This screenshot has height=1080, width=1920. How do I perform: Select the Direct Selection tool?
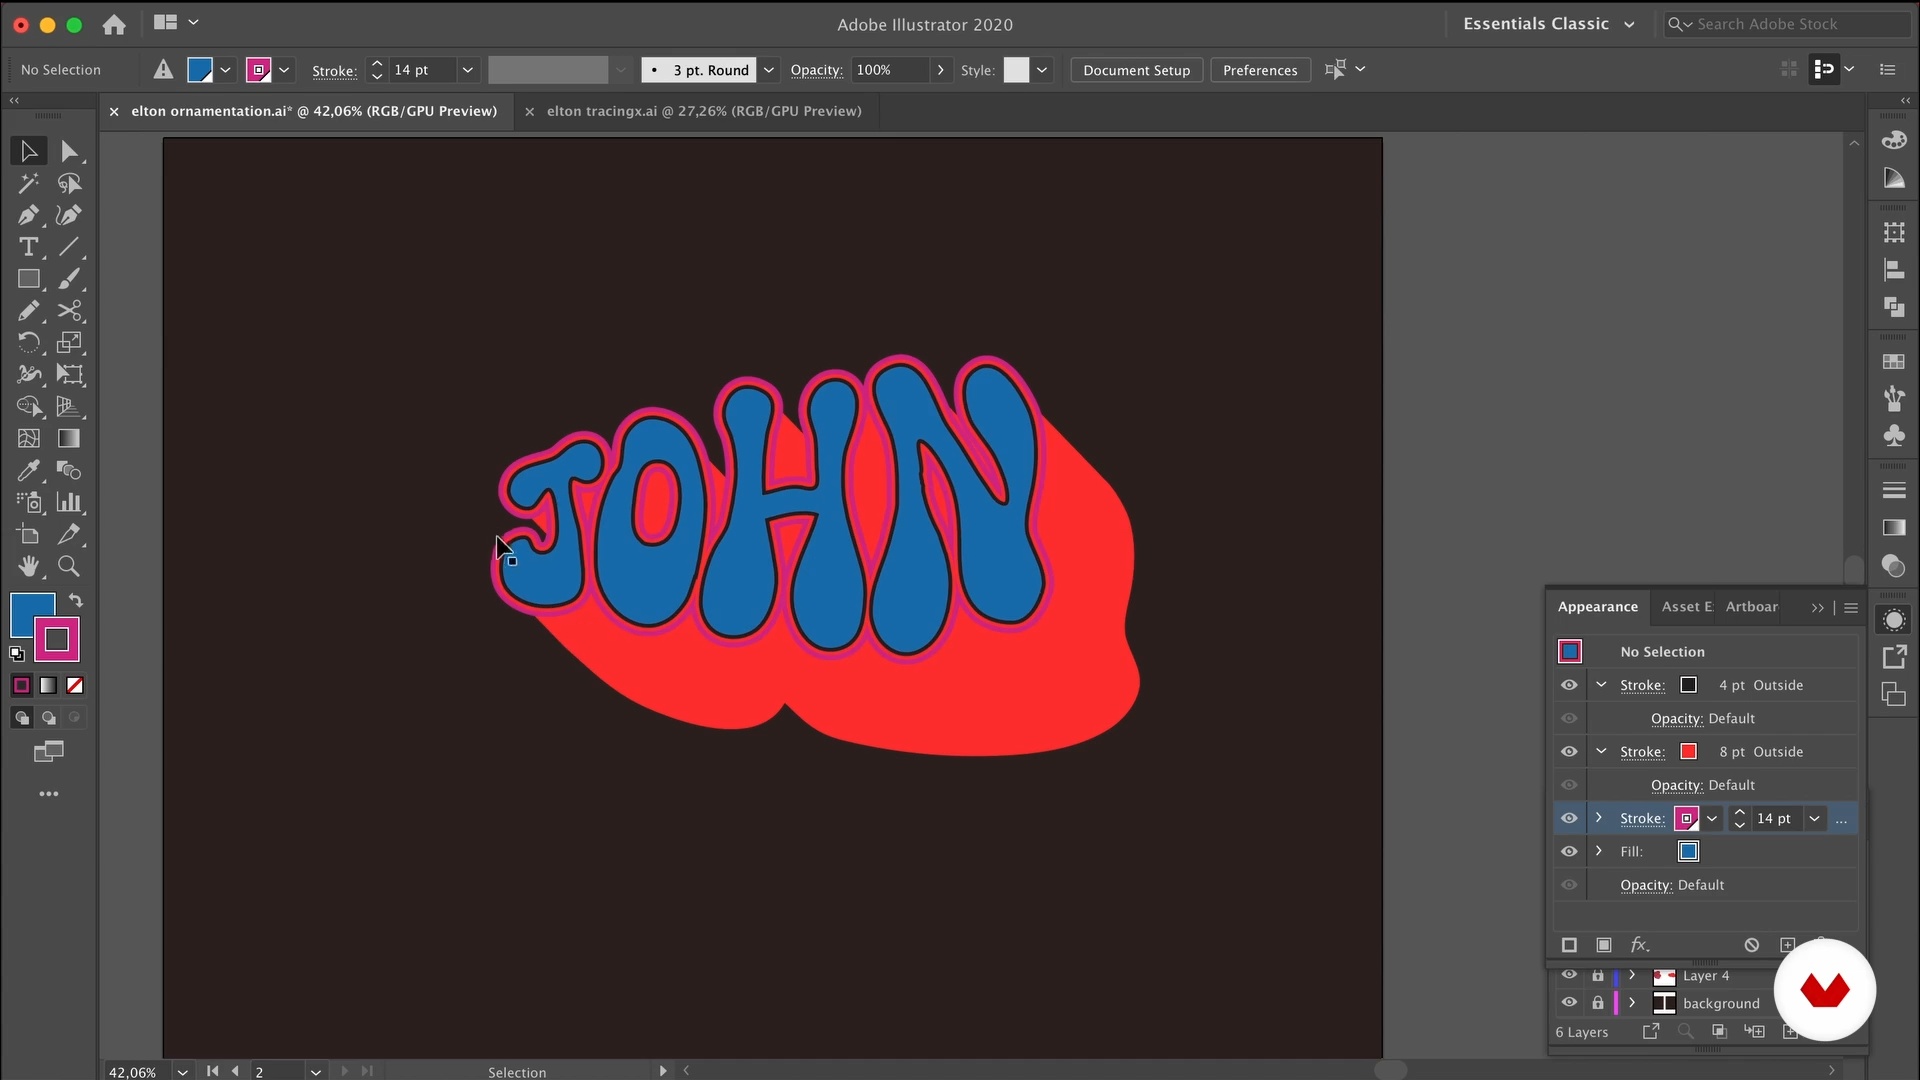coord(69,151)
